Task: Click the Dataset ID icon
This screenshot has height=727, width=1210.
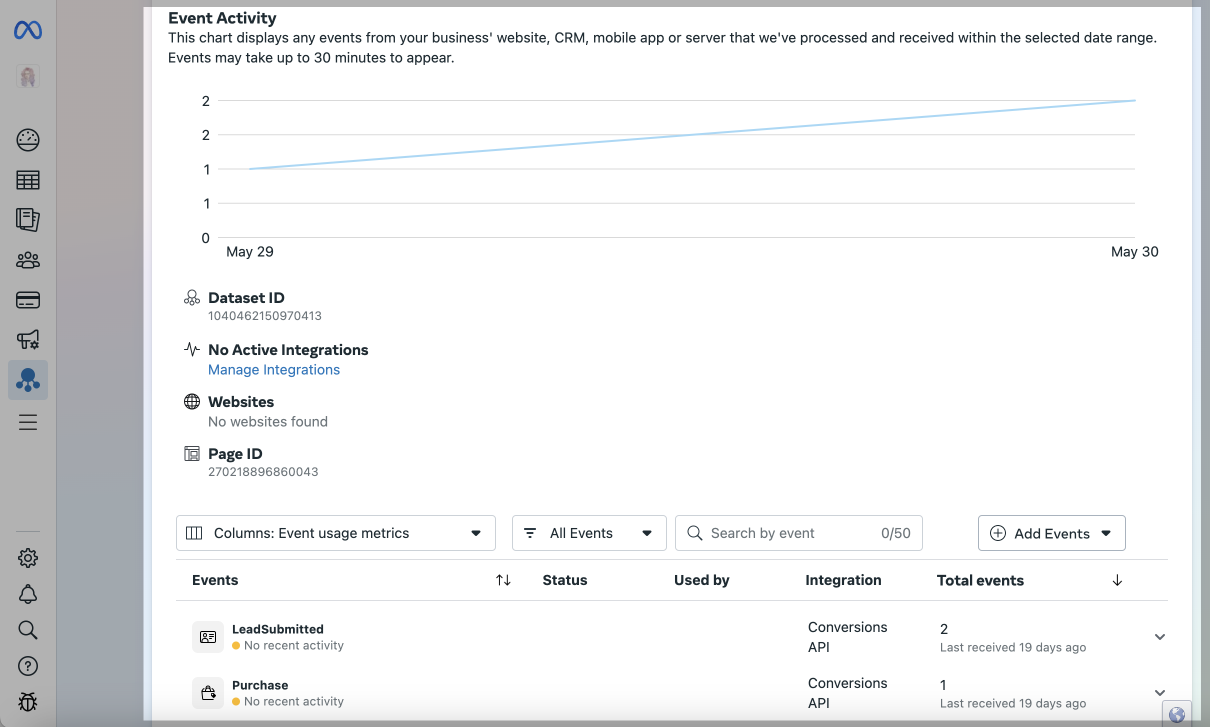Action: [192, 298]
